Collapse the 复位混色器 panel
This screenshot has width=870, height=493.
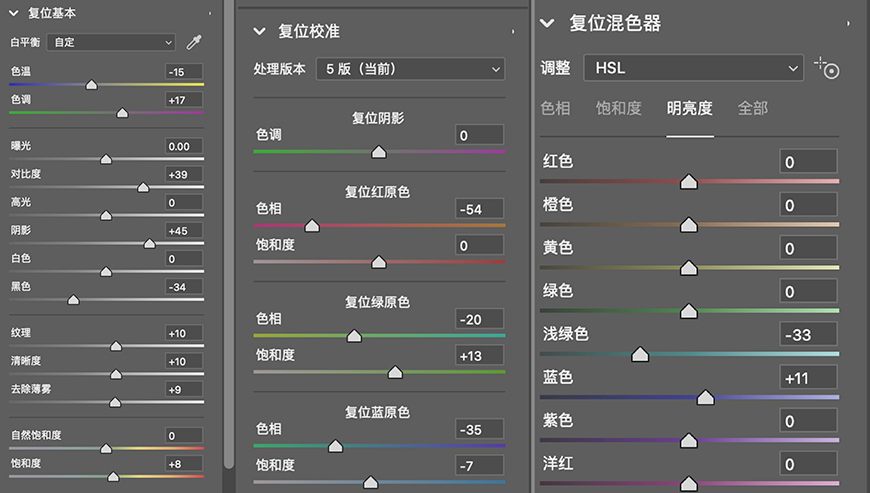547,23
